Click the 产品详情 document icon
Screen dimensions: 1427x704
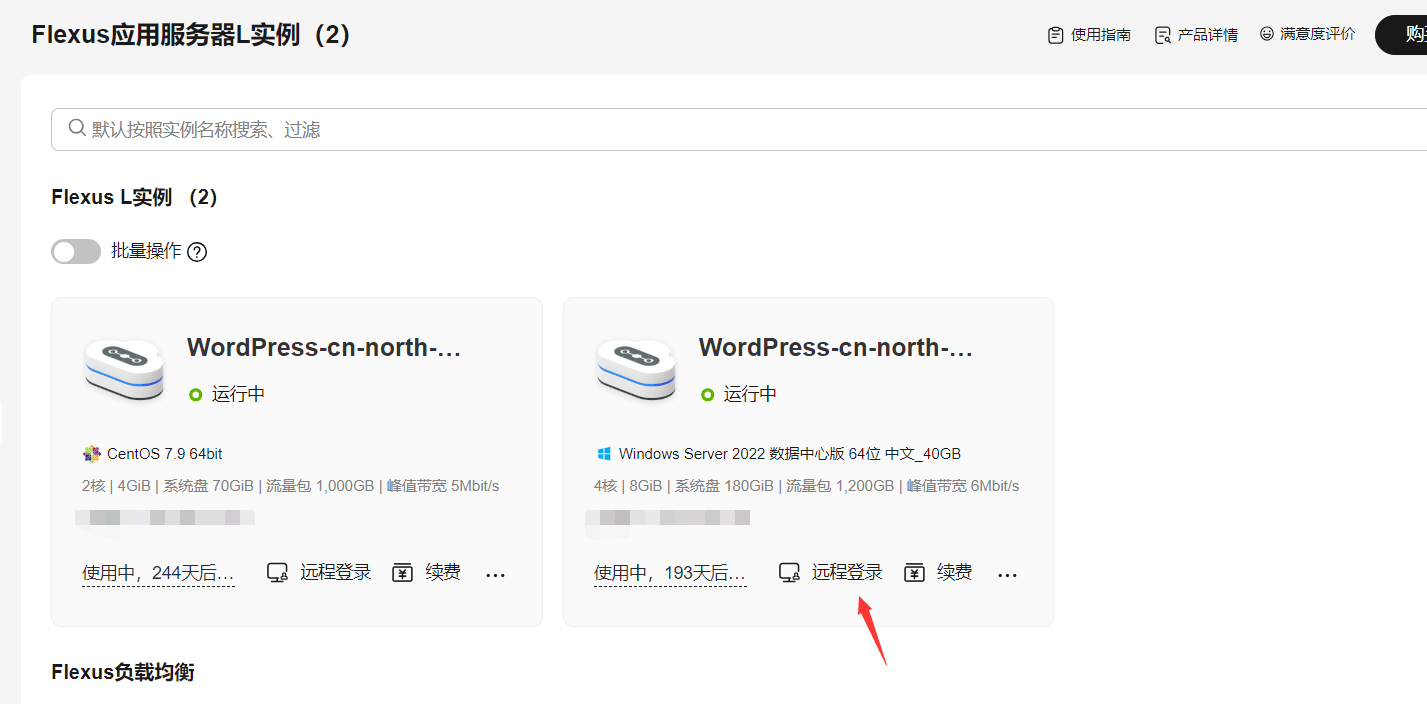[1162, 35]
